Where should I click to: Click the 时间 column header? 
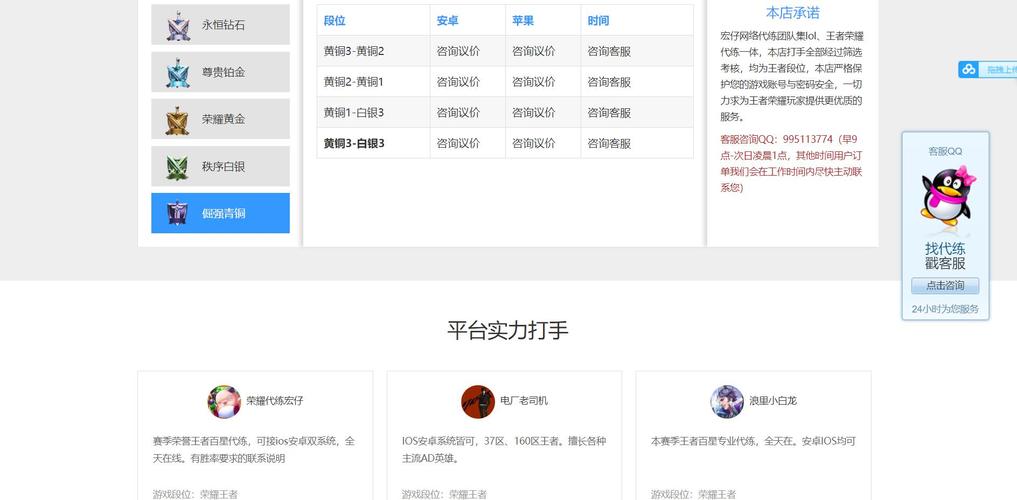[x=598, y=21]
